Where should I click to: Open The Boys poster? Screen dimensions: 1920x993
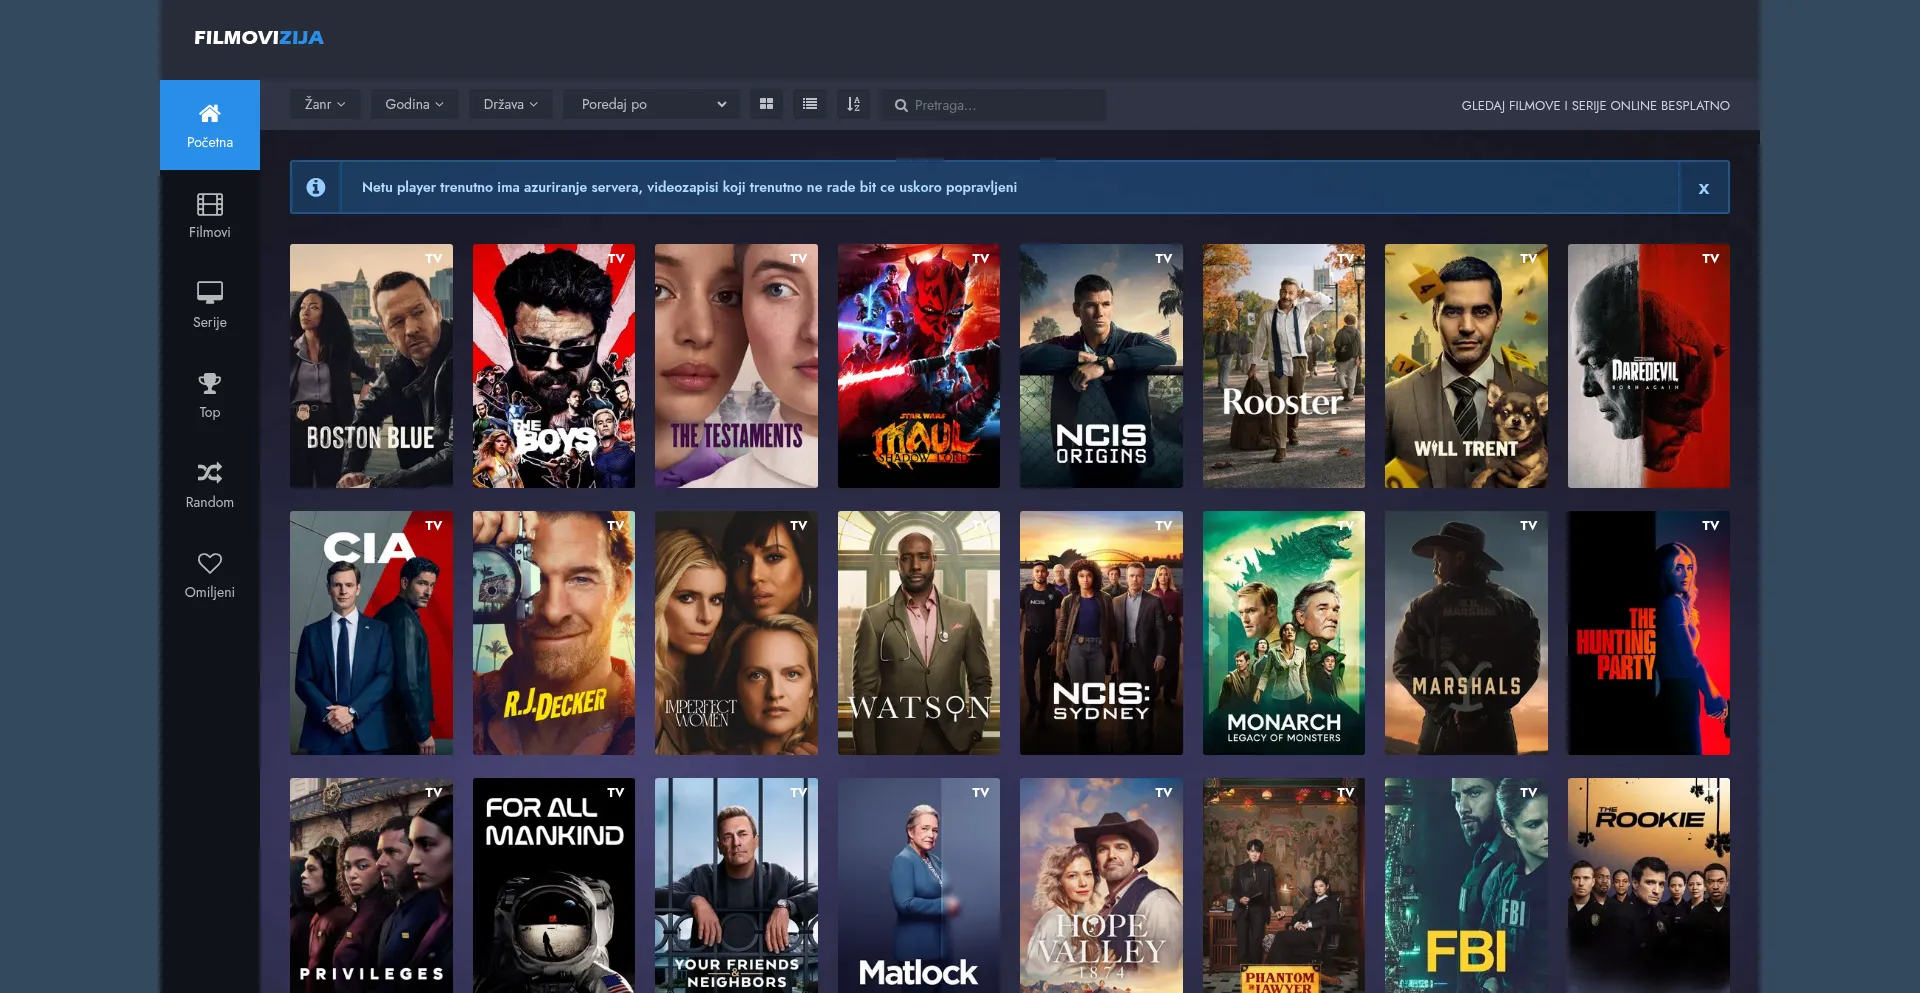(x=554, y=366)
